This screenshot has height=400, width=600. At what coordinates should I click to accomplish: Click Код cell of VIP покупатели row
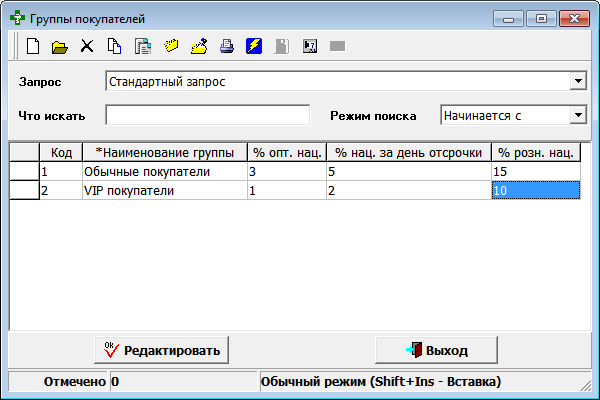coord(61,190)
